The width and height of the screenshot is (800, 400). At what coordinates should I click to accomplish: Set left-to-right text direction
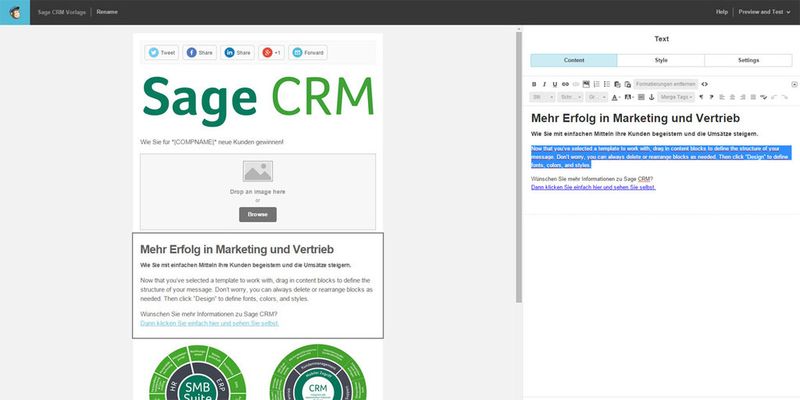(701, 97)
